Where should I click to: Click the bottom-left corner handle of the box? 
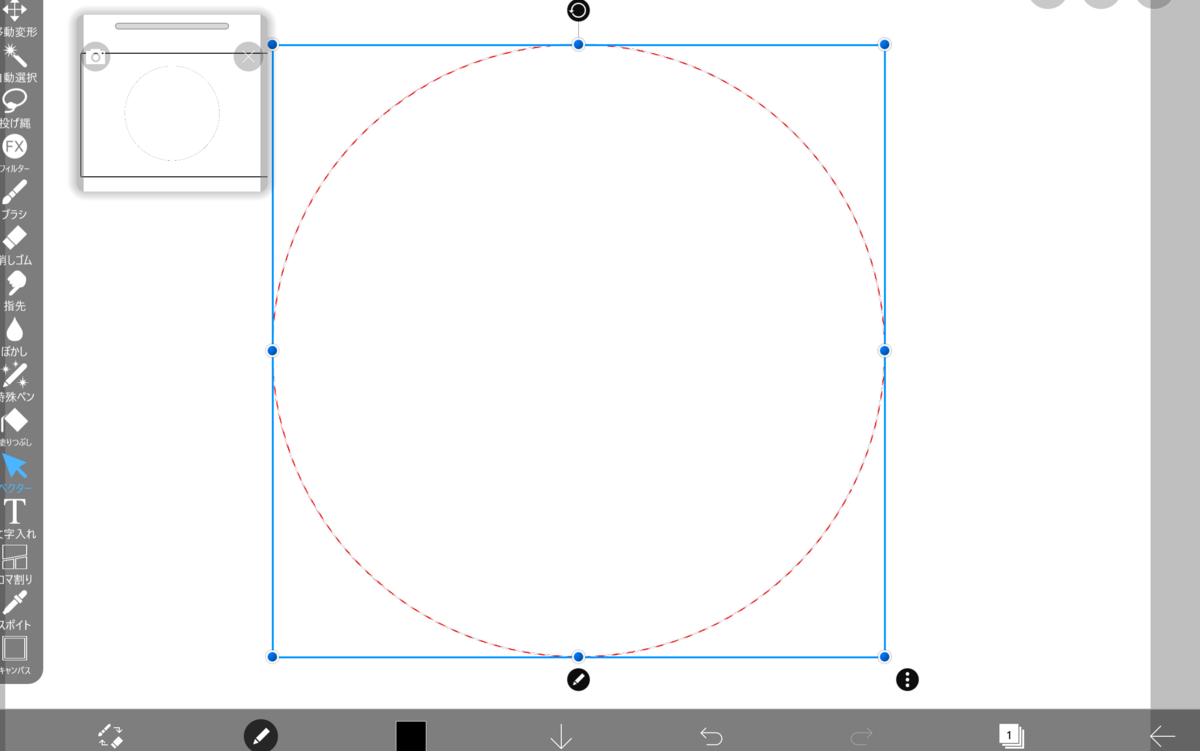point(272,657)
